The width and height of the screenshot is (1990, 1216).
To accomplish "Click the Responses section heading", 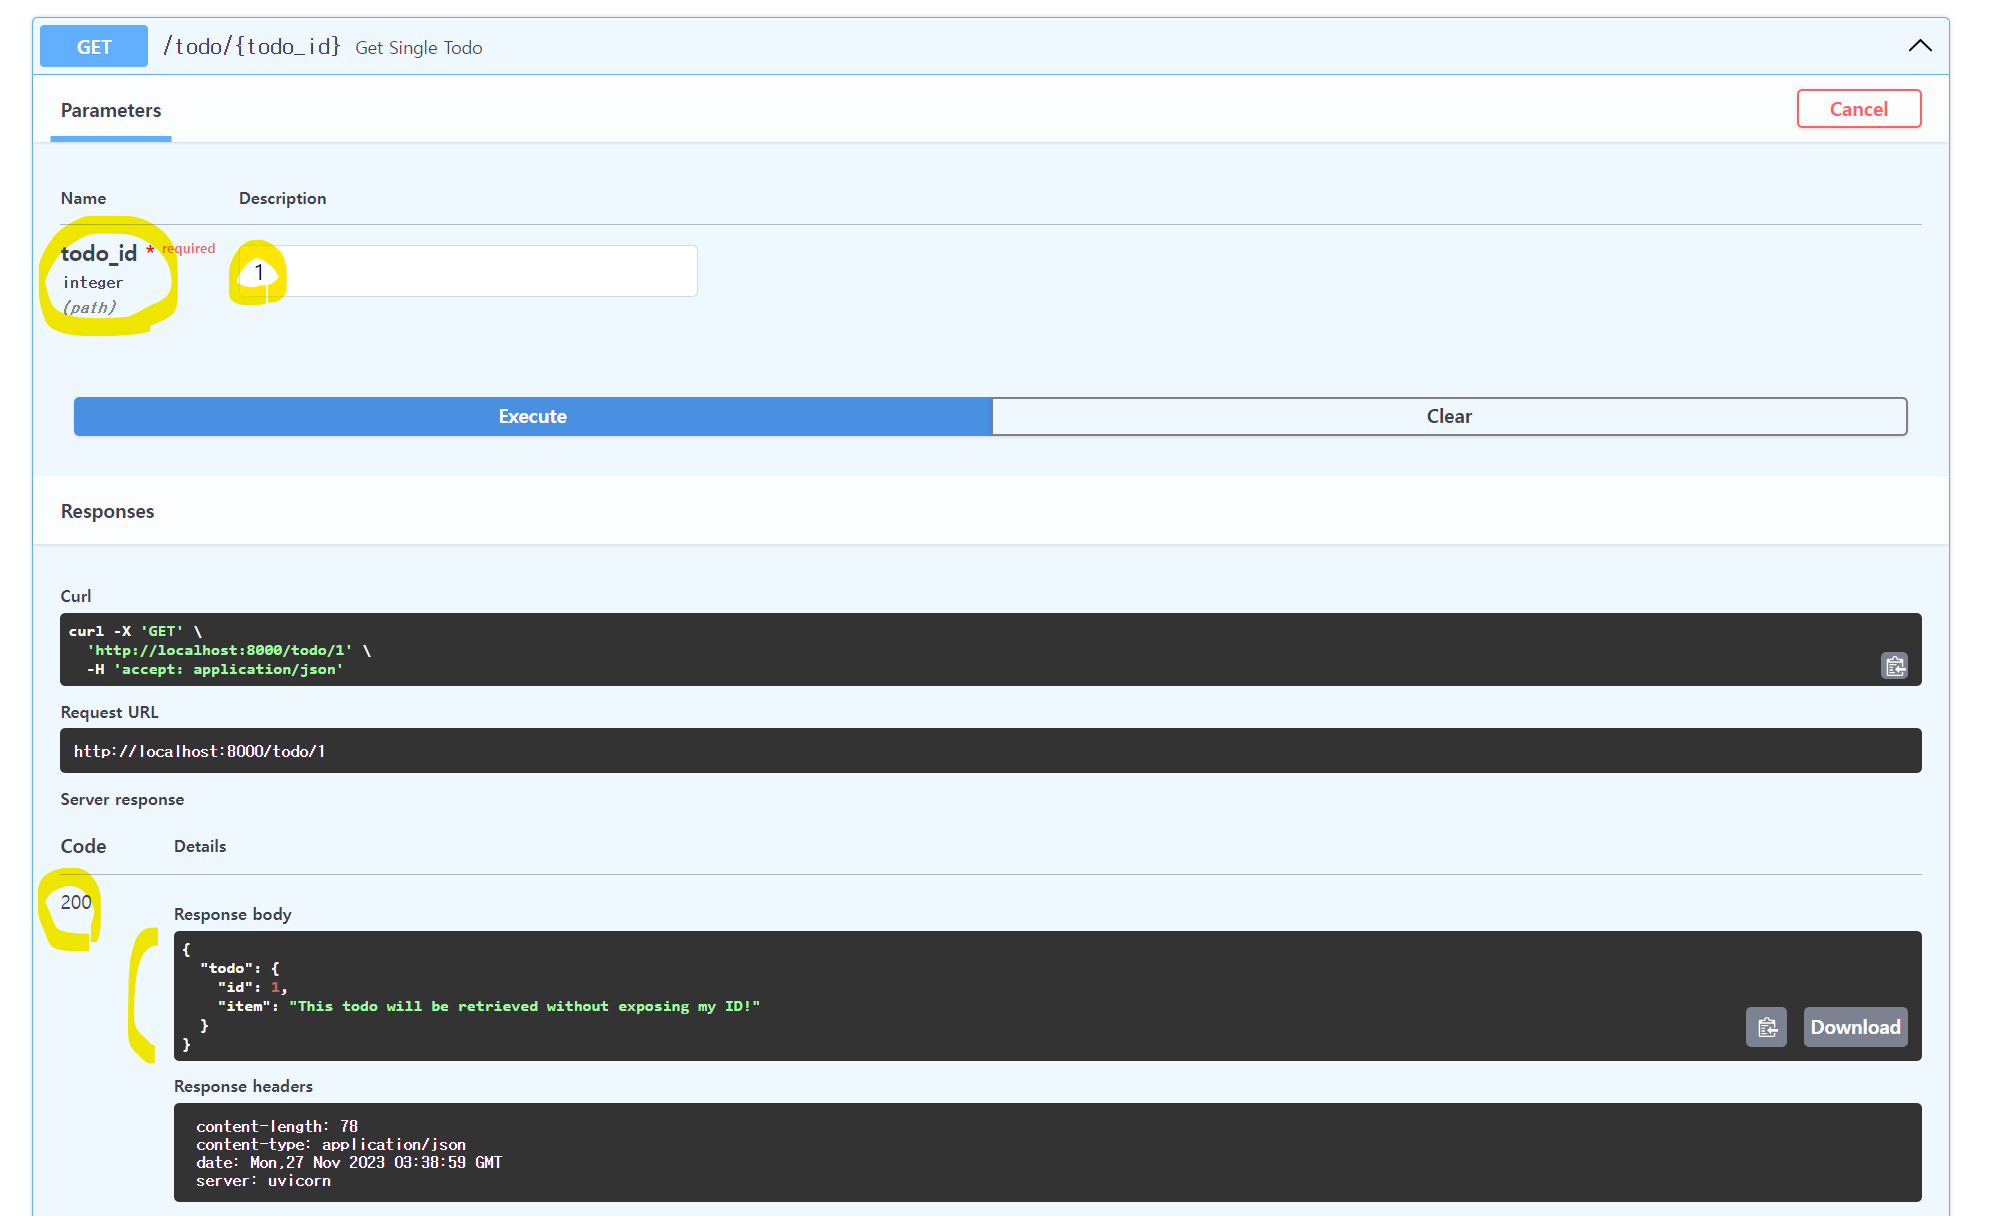I will pos(108,511).
